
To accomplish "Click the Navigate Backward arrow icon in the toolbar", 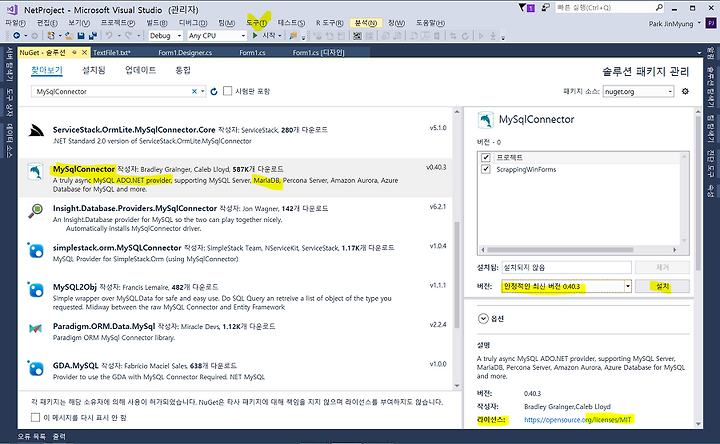I will (x=17, y=35).
